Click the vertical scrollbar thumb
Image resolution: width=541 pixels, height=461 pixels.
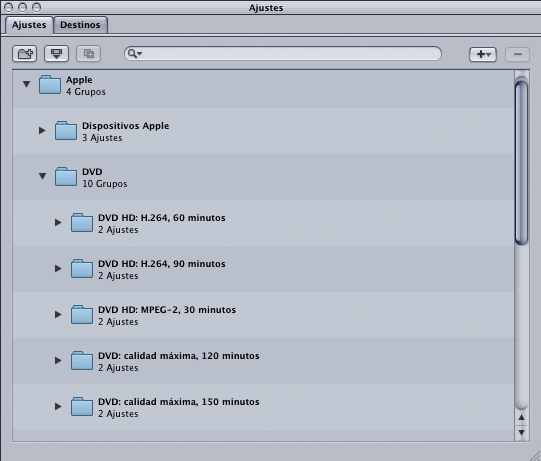(x=521, y=162)
